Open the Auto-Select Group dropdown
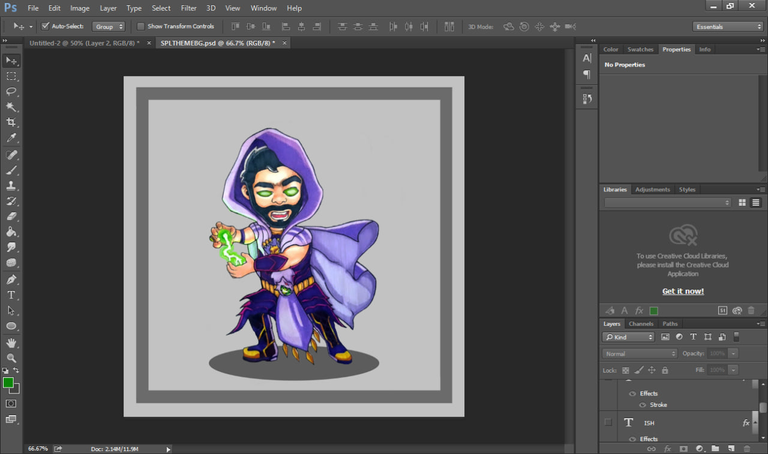768x454 pixels. (109, 26)
